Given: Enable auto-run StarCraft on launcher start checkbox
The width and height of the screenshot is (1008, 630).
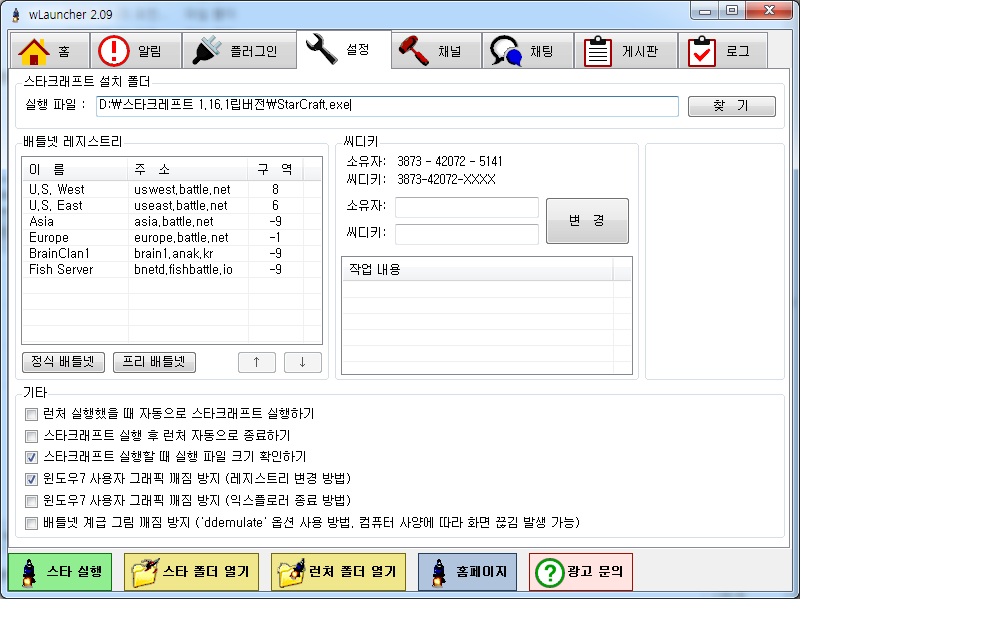Looking at the screenshot, I should pyautogui.click(x=32, y=414).
